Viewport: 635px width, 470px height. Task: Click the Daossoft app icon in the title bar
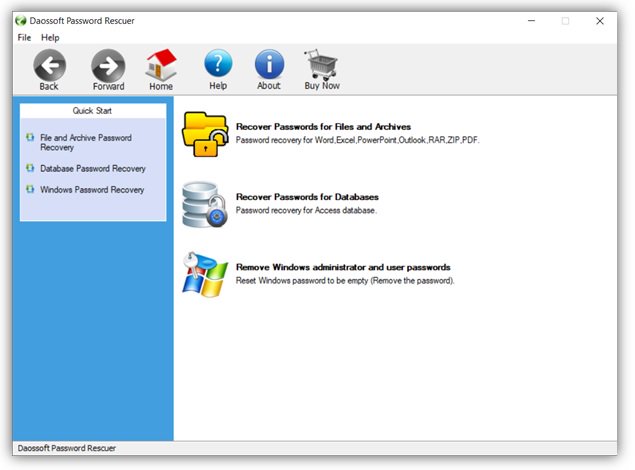21,21
